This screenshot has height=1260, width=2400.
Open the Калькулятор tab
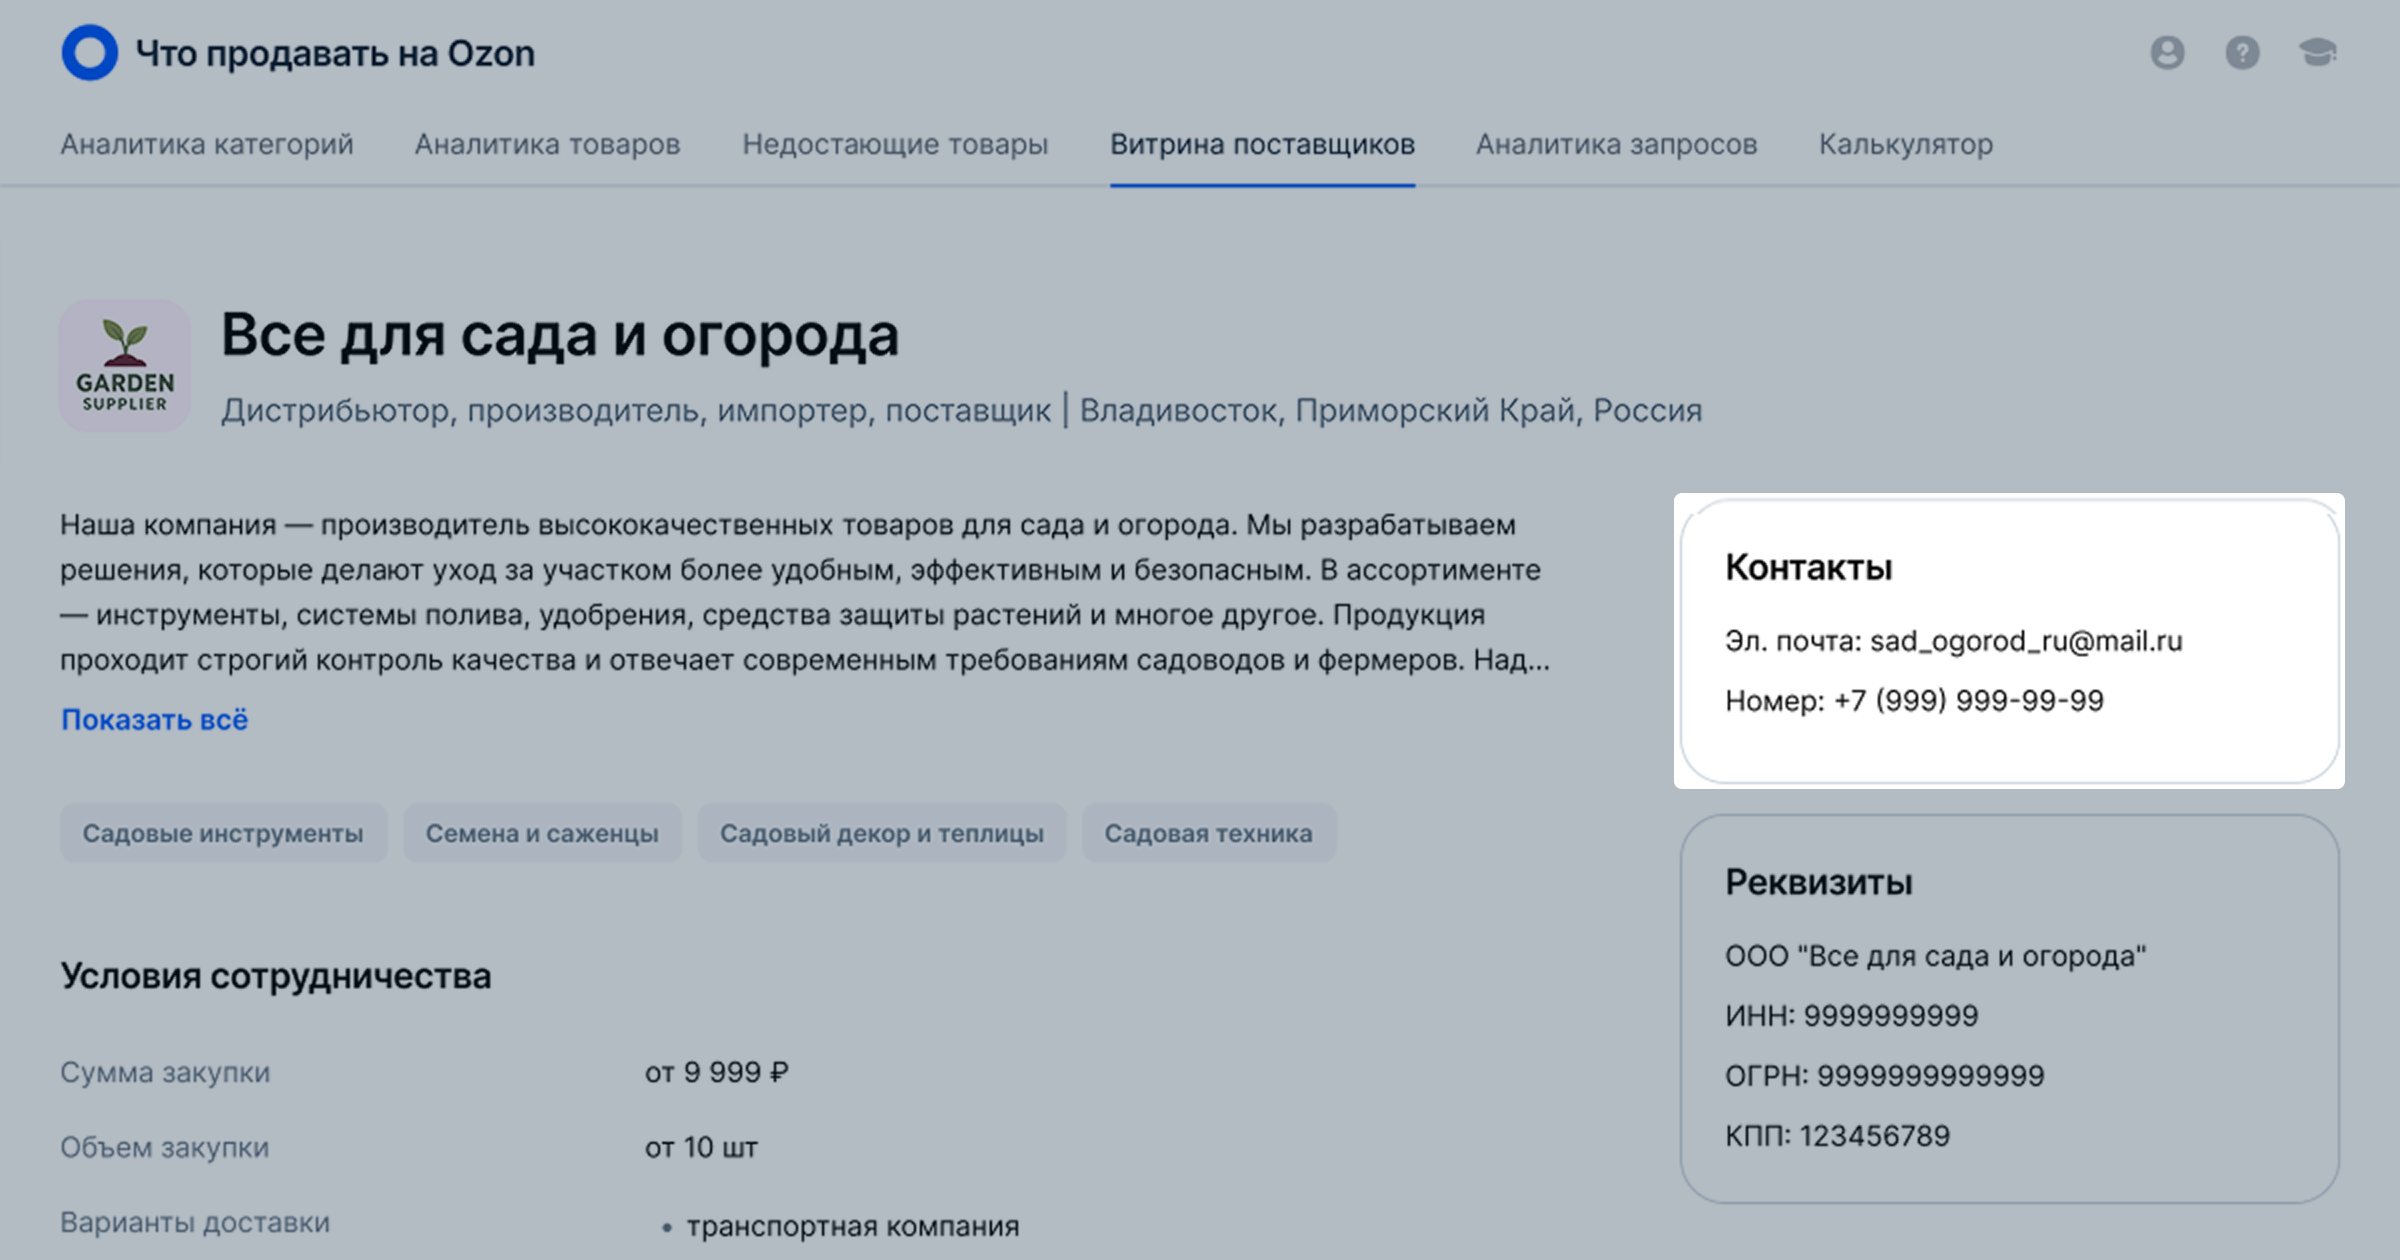(x=1906, y=144)
